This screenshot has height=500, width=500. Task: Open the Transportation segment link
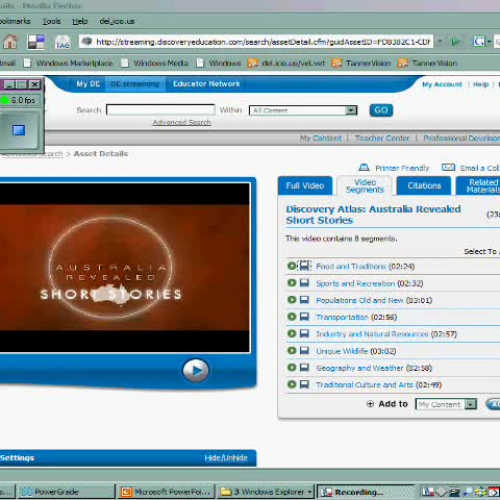point(342,317)
